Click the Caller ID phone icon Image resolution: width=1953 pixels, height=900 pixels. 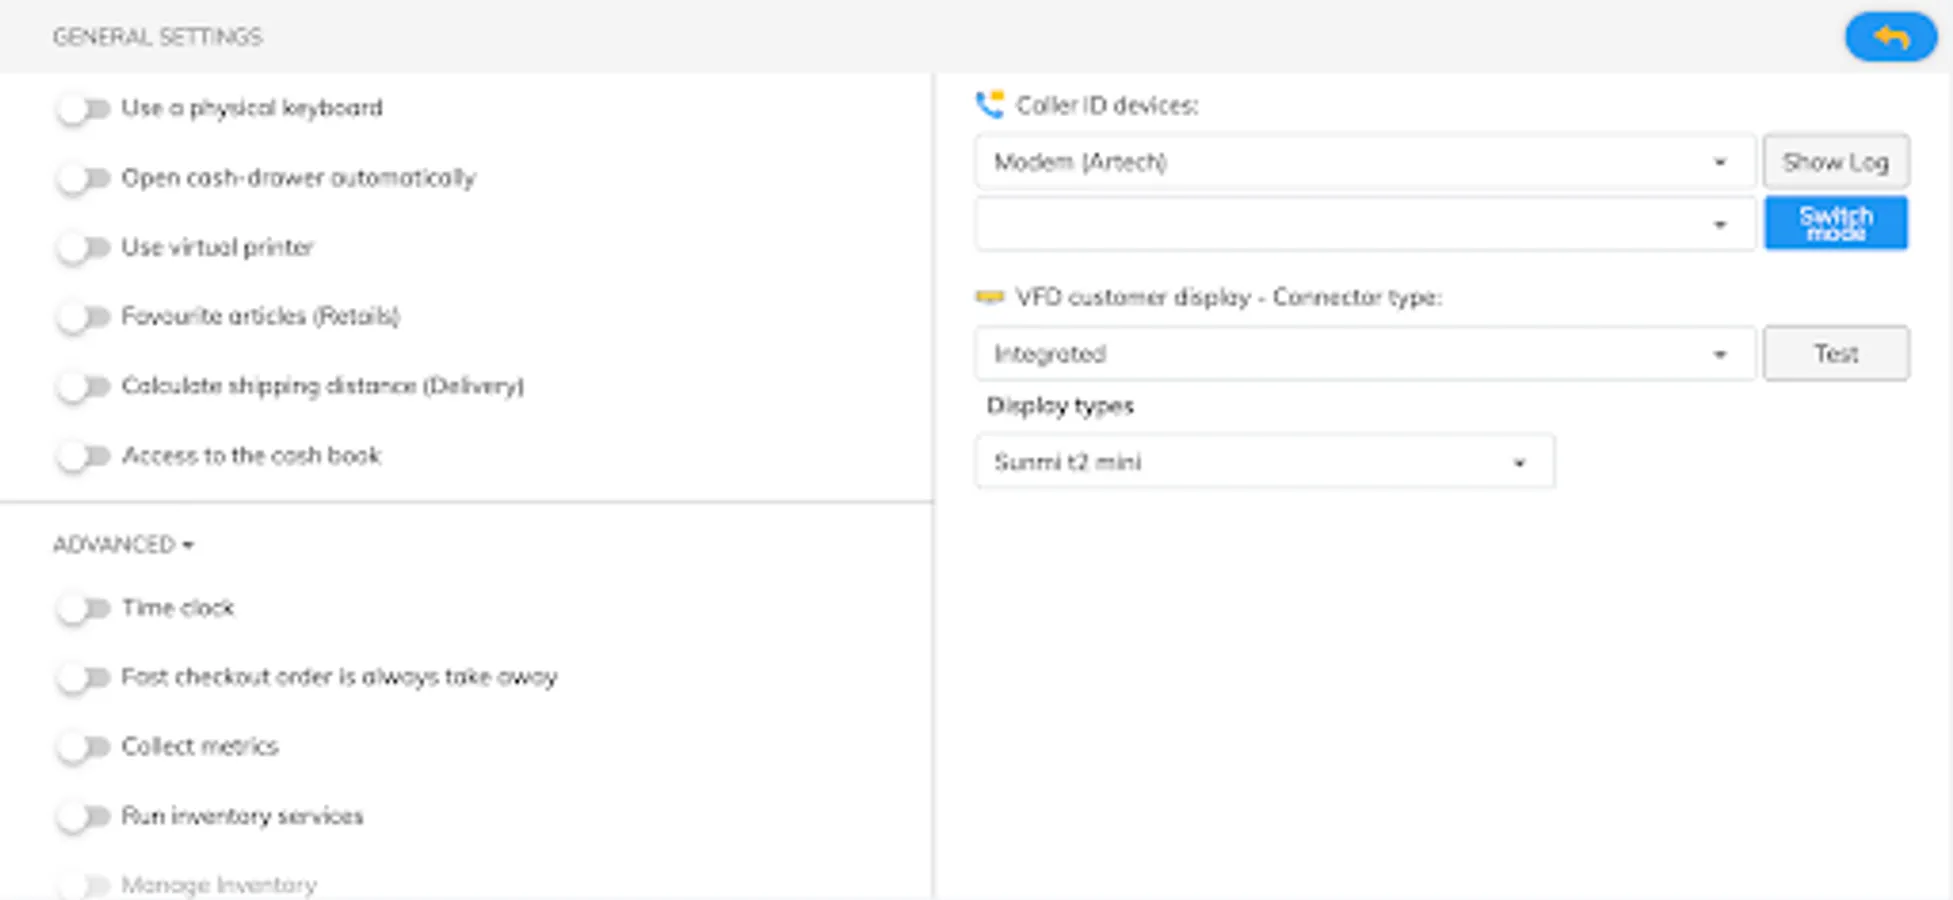[x=989, y=105]
